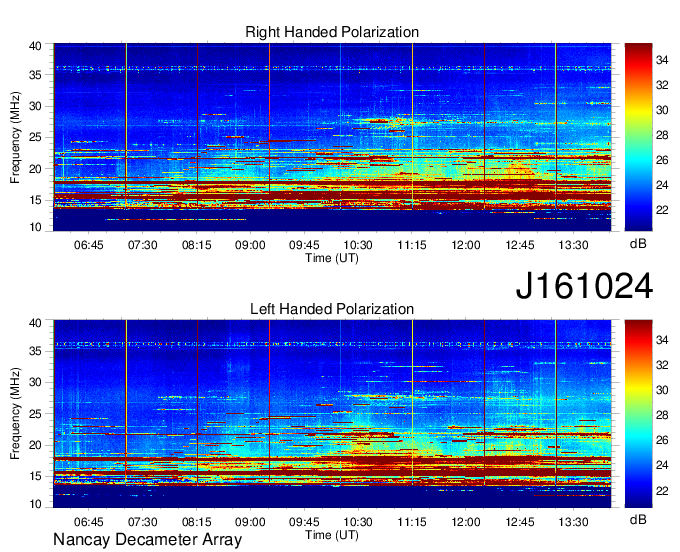The width and height of the screenshot is (680, 552).
Task: Click the "25" frequency tick on the upper plot
Action: 35,137
